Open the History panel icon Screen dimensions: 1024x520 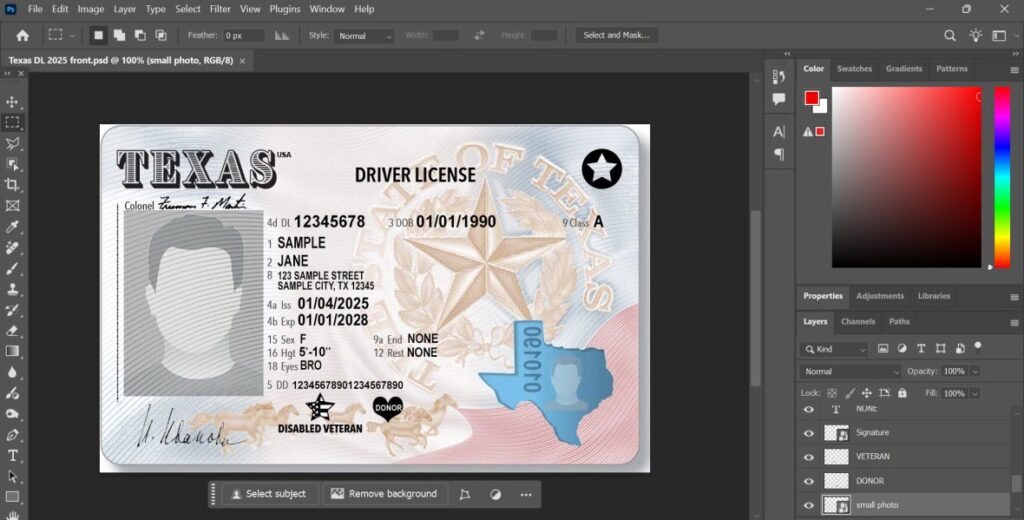pos(778,77)
